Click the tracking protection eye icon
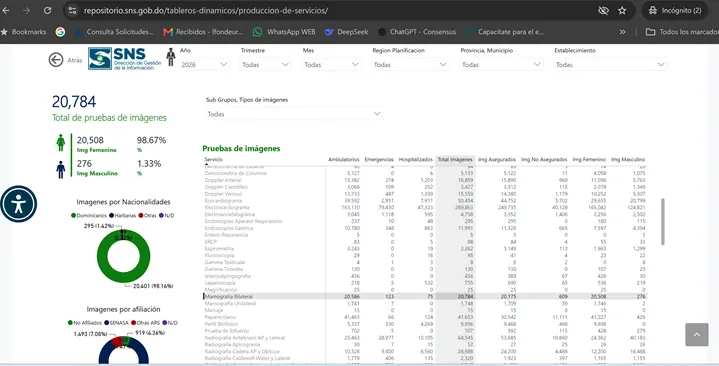This screenshot has height=366, width=719. click(603, 11)
